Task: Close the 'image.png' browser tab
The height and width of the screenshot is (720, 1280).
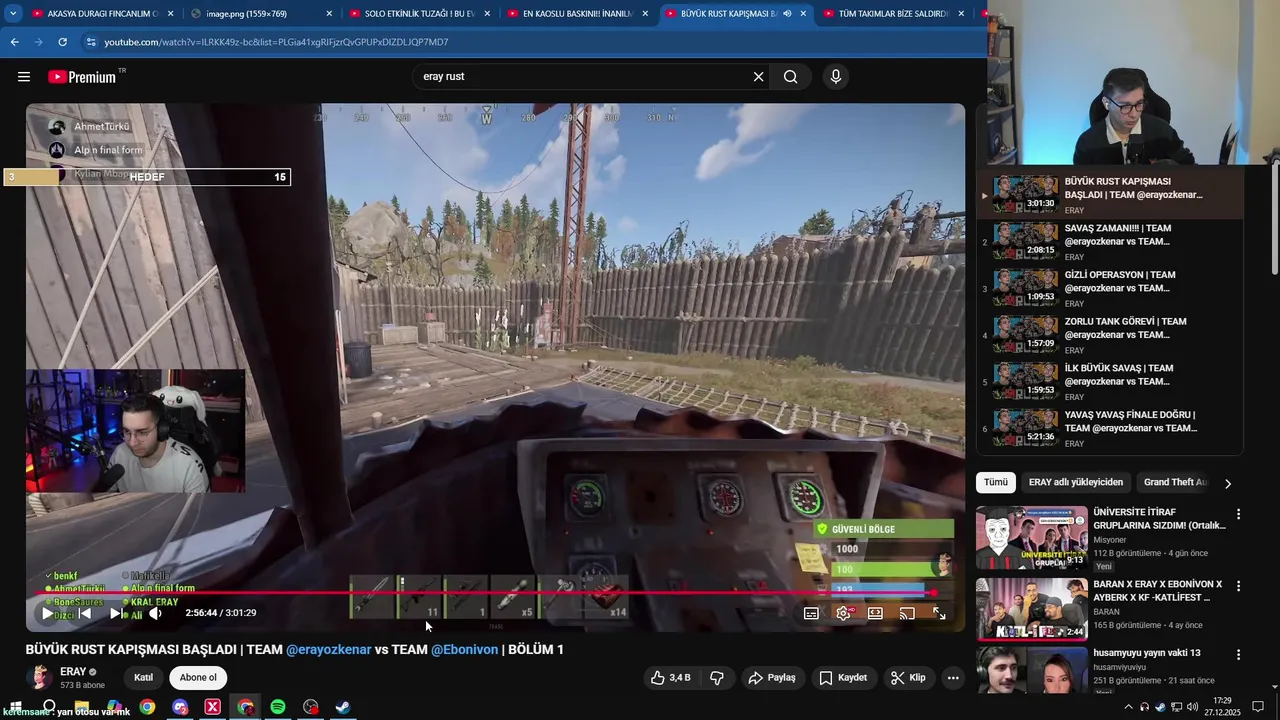Action: [x=329, y=14]
